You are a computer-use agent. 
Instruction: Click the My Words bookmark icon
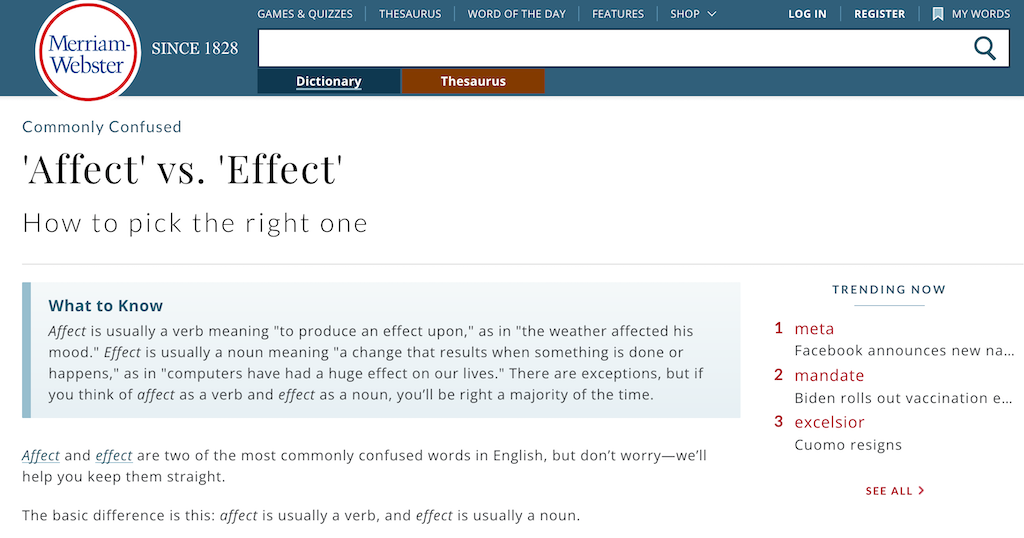click(937, 14)
